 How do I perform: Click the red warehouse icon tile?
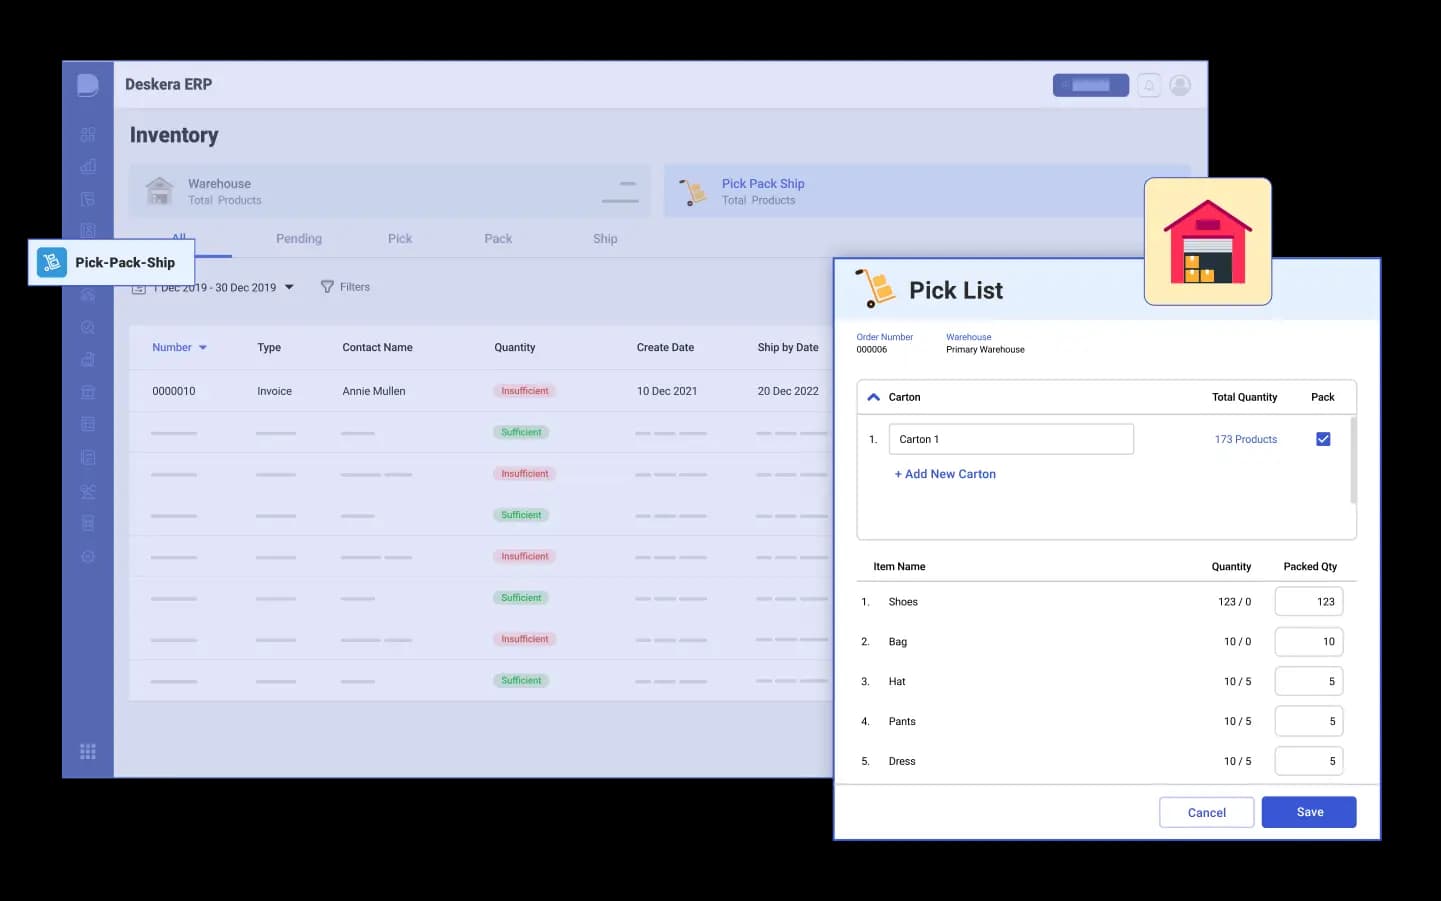pos(1207,242)
